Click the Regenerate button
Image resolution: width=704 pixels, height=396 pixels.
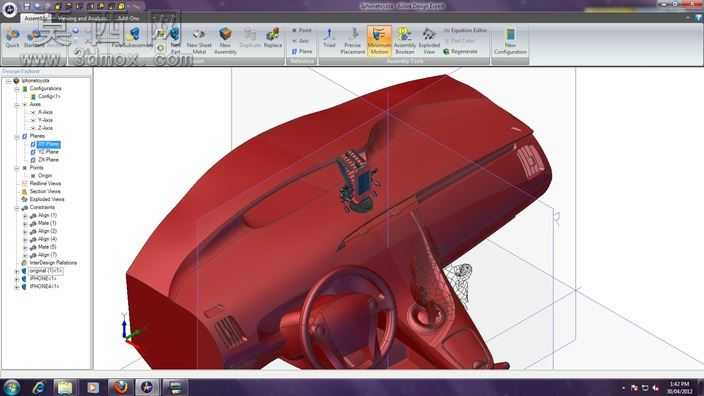pyautogui.click(x=461, y=52)
